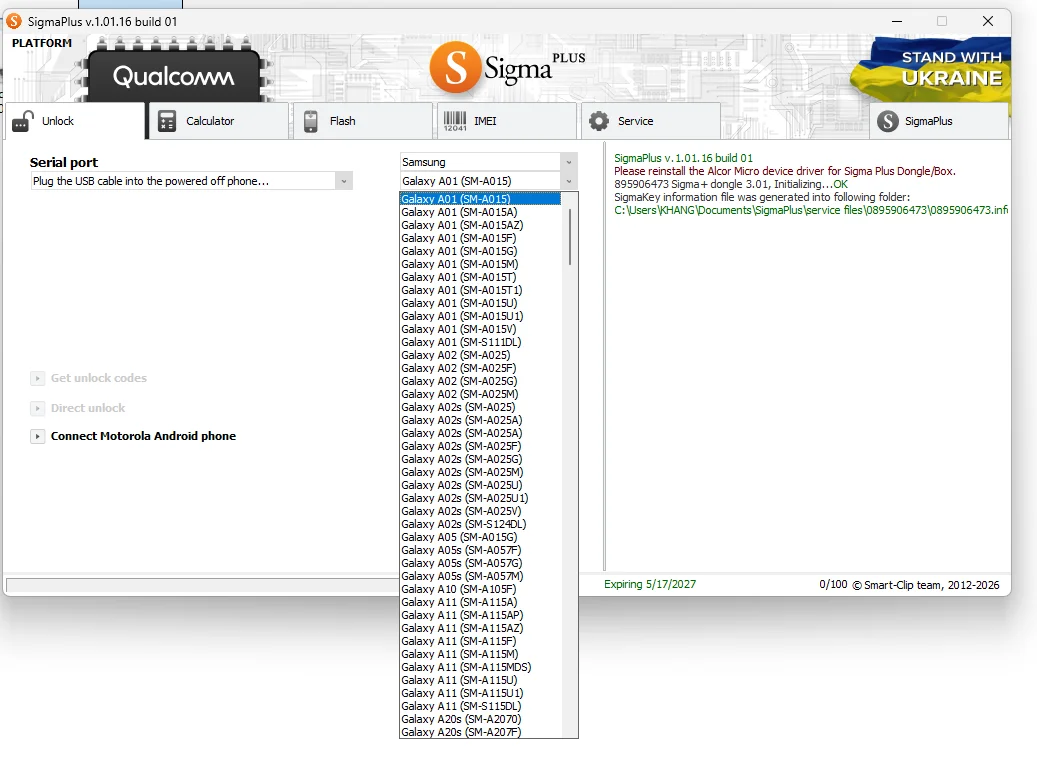Click the phone Flash icon
Viewport: 1037px width, 757px height.
[311, 121]
